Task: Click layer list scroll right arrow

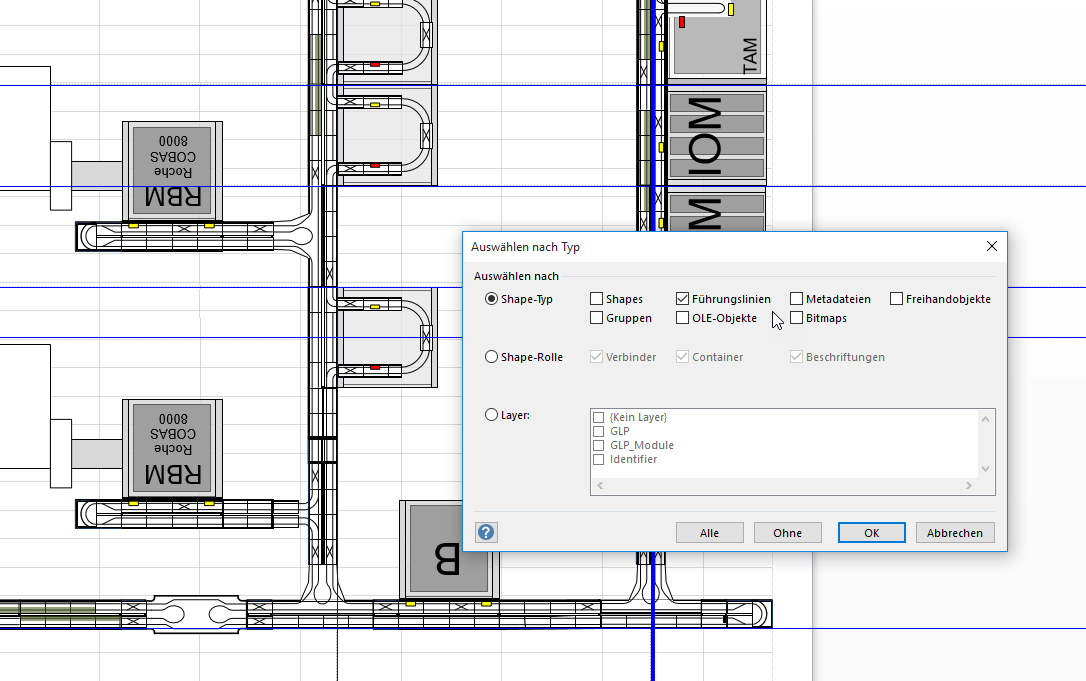Action: click(969, 486)
